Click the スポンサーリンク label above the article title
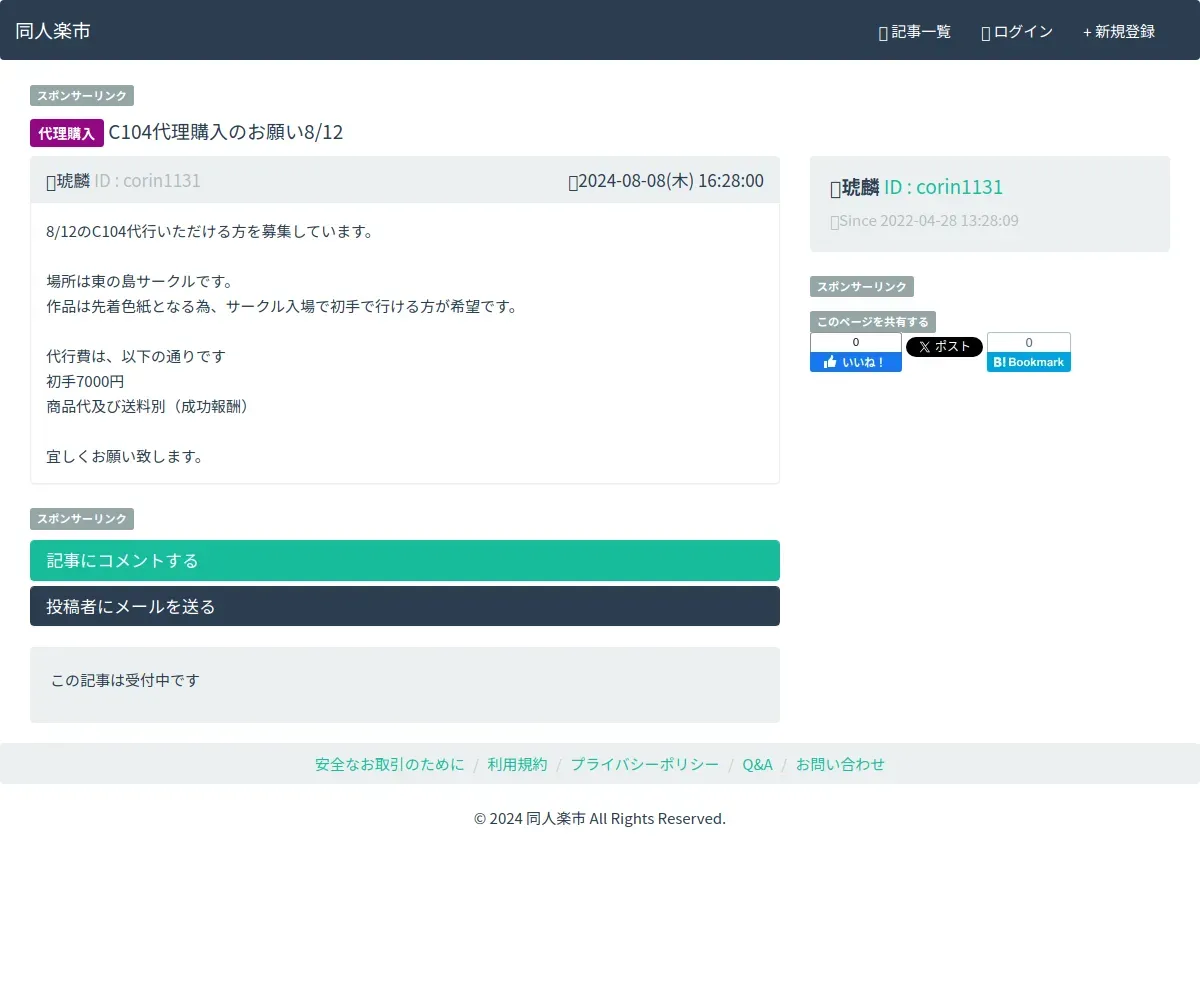This screenshot has width=1200, height=1000. pyautogui.click(x=82, y=96)
